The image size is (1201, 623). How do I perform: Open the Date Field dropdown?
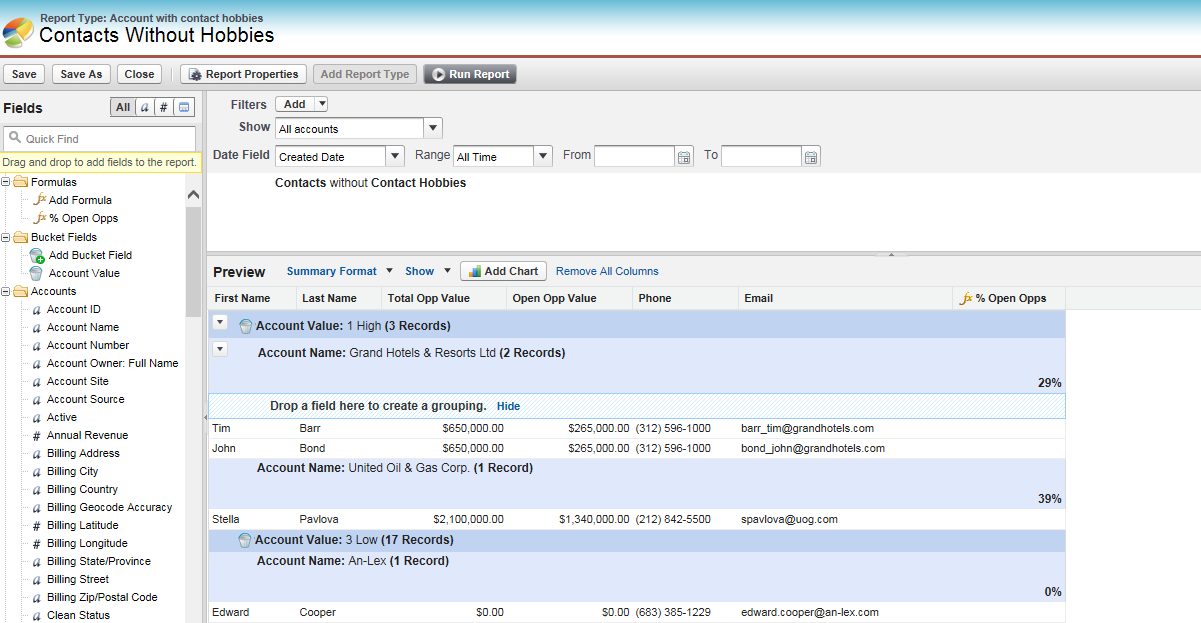[x=394, y=156]
